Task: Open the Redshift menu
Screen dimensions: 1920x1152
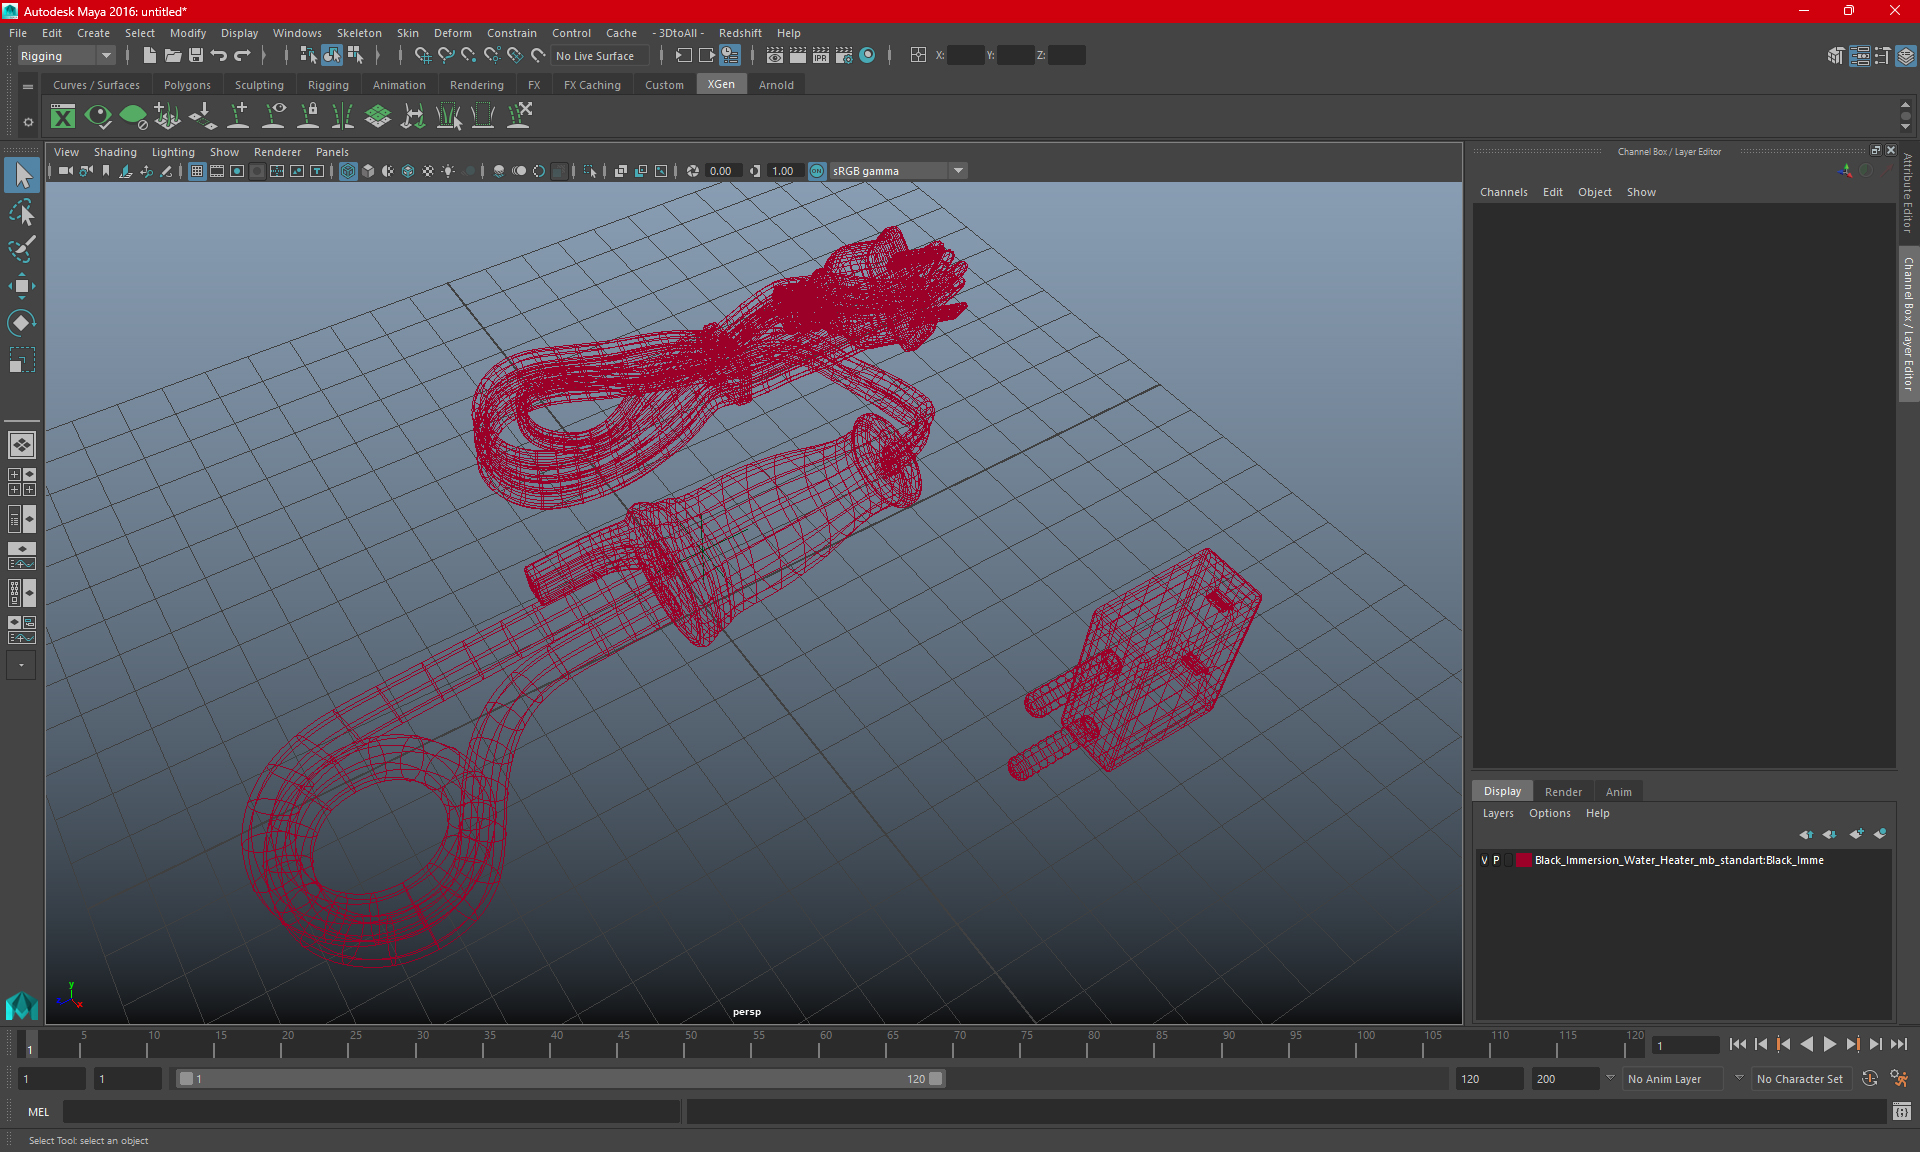Action: [x=740, y=33]
